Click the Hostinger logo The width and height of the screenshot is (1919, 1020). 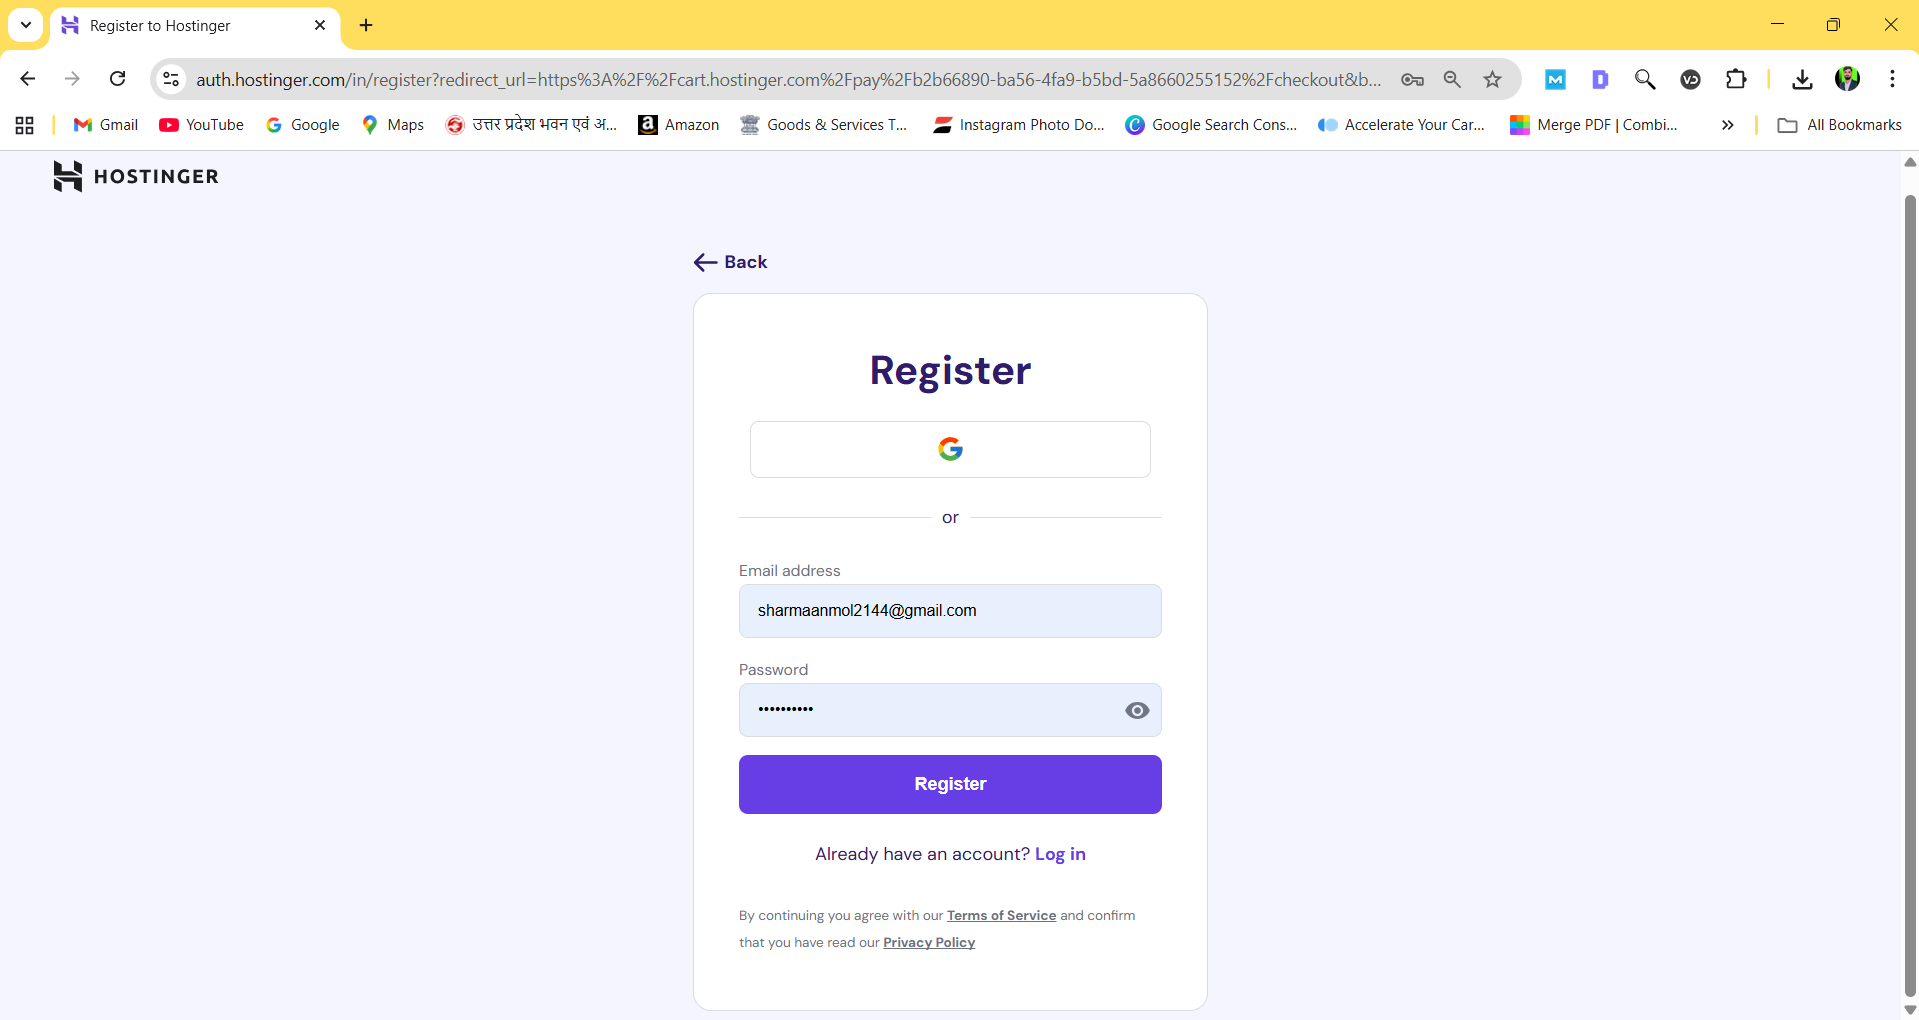point(136,176)
